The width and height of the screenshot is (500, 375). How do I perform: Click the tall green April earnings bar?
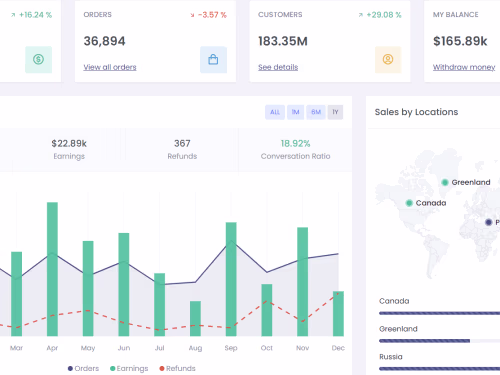point(52,269)
